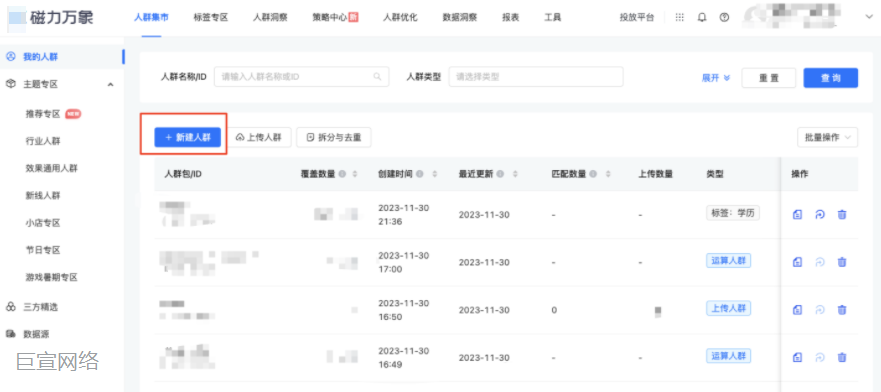Focus the 人群名称/ID input field

[302, 77]
